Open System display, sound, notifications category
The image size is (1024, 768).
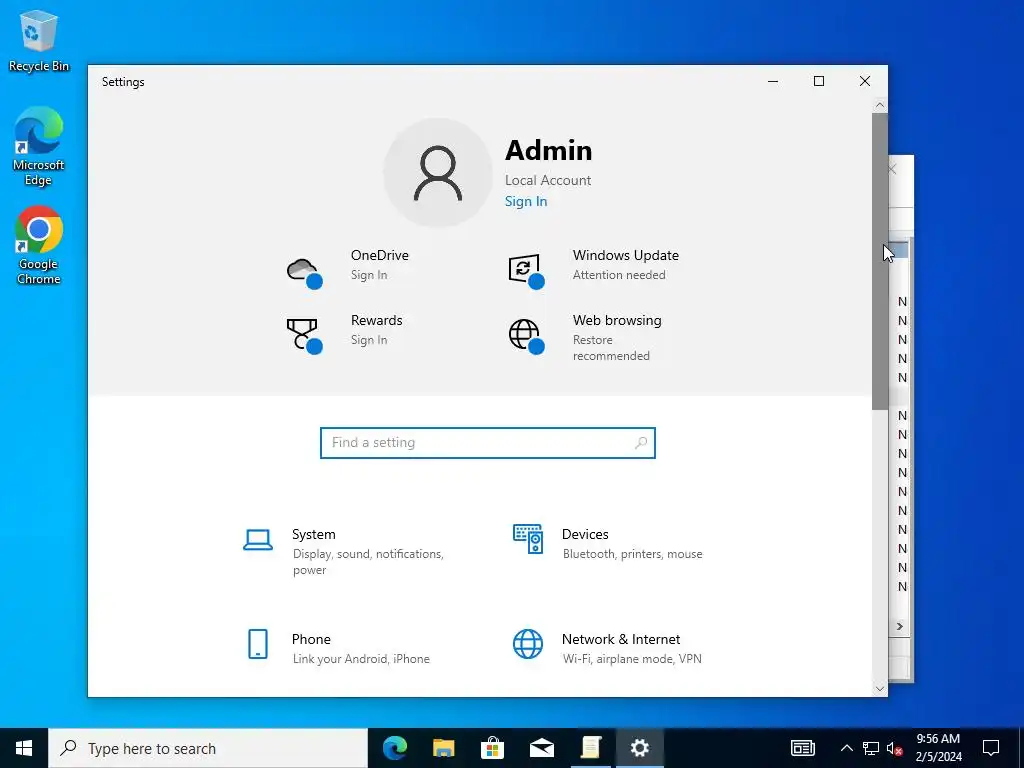pyautogui.click(x=353, y=552)
